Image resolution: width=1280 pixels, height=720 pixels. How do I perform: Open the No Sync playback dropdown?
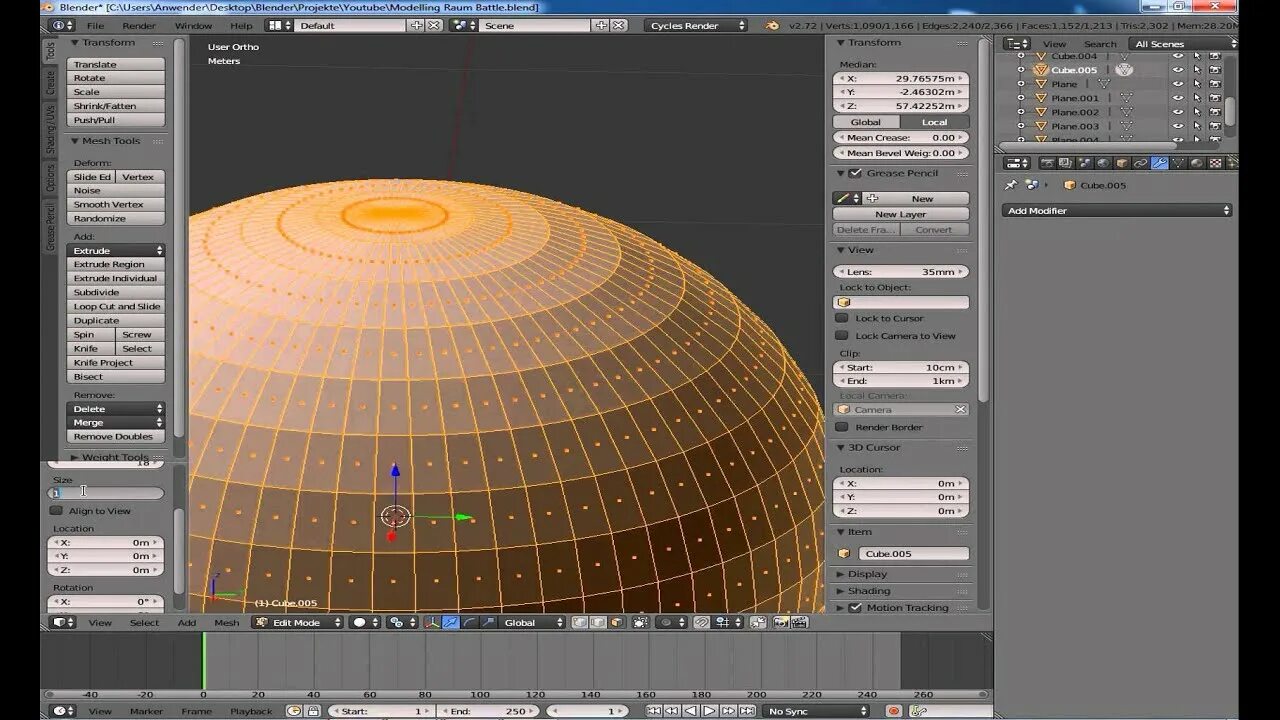pyautogui.click(x=815, y=711)
